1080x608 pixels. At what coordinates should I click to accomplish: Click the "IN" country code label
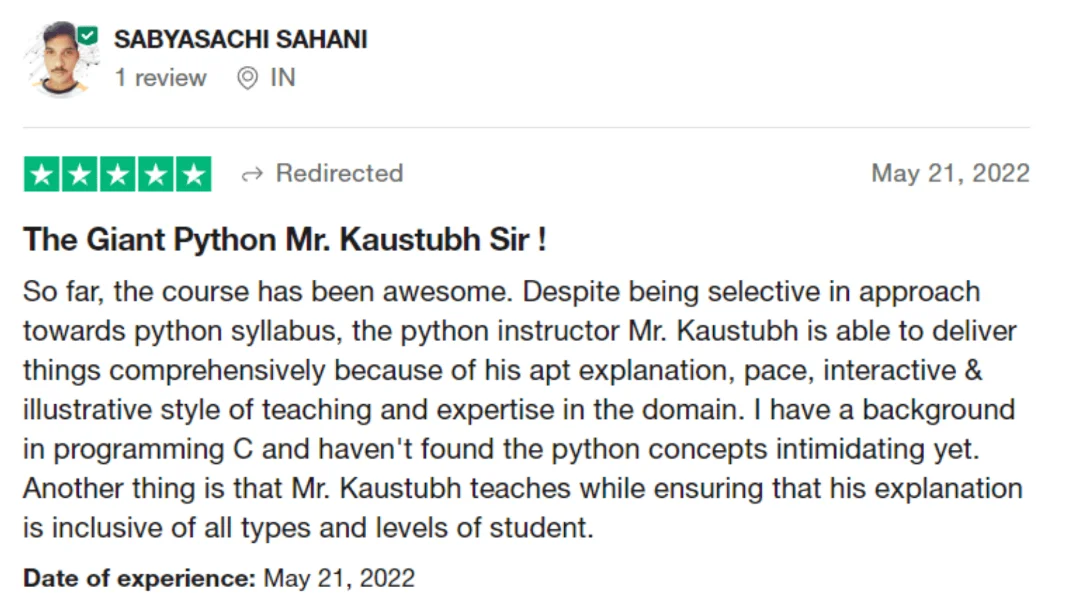(282, 77)
